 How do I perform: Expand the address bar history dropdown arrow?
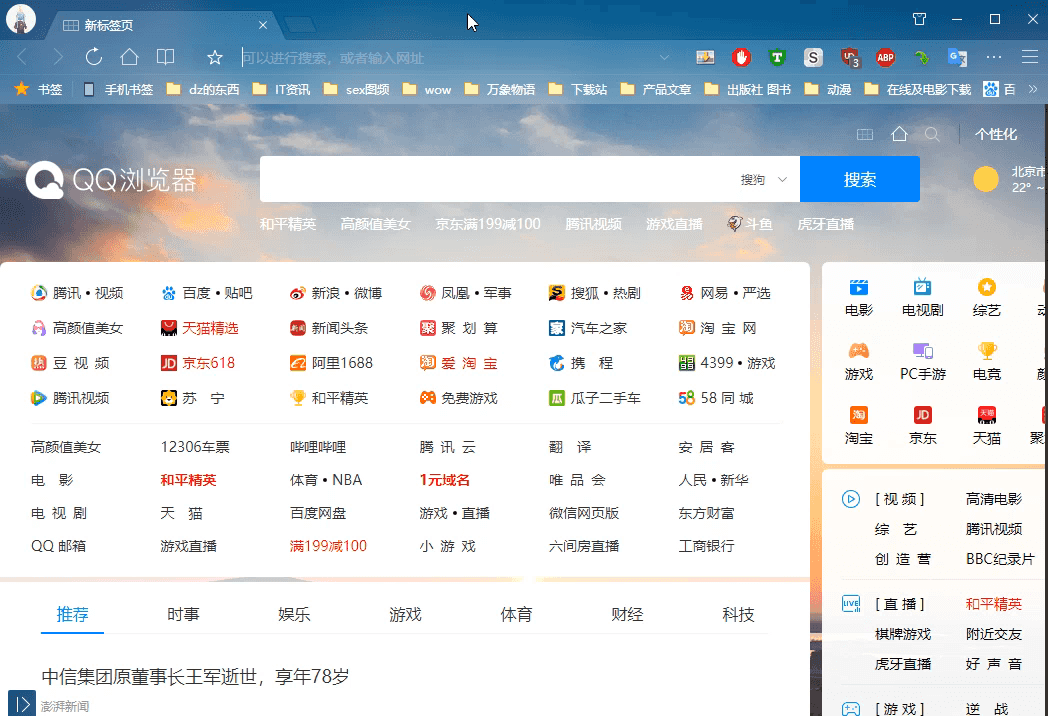[664, 57]
